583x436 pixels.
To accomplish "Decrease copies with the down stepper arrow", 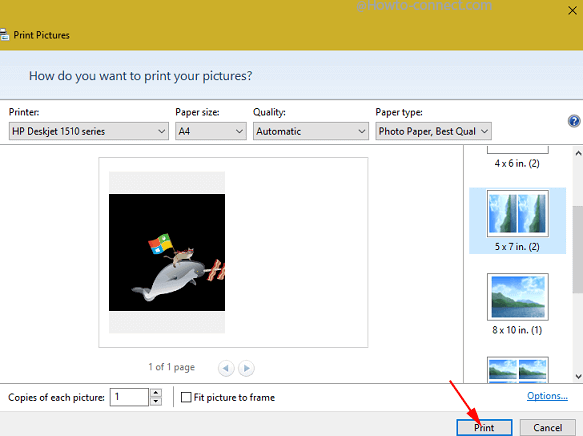I will point(156,401).
